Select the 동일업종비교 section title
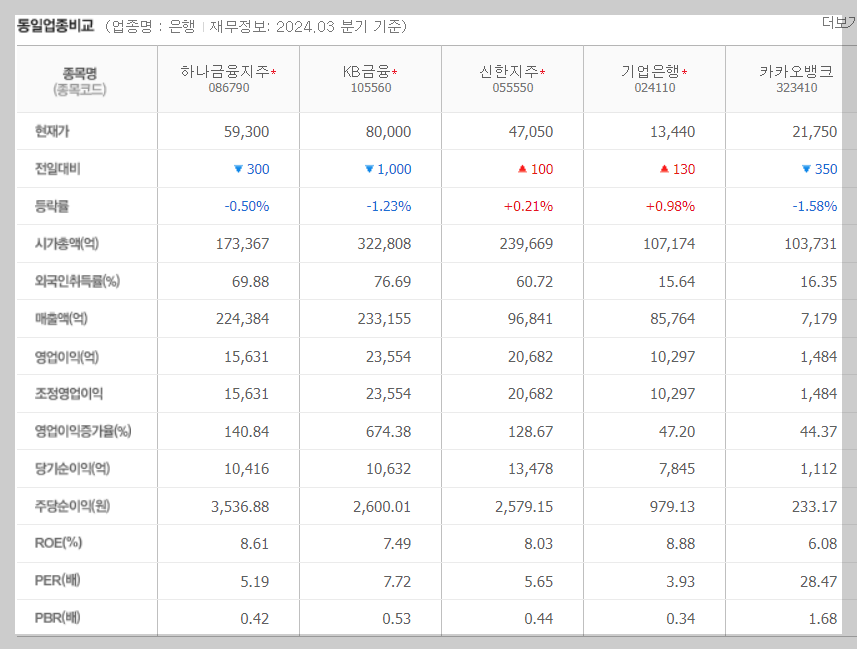This screenshot has width=857, height=649. coord(55,26)
